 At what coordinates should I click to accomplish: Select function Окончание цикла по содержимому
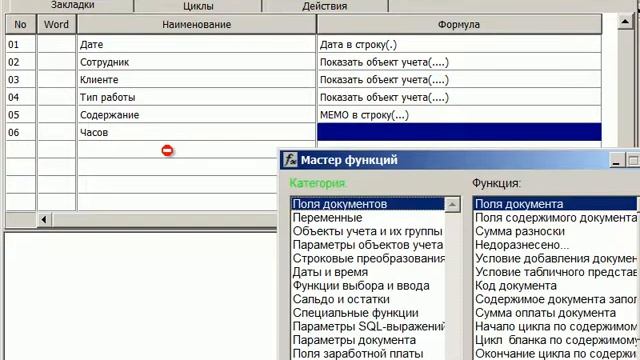coord(556,353)
